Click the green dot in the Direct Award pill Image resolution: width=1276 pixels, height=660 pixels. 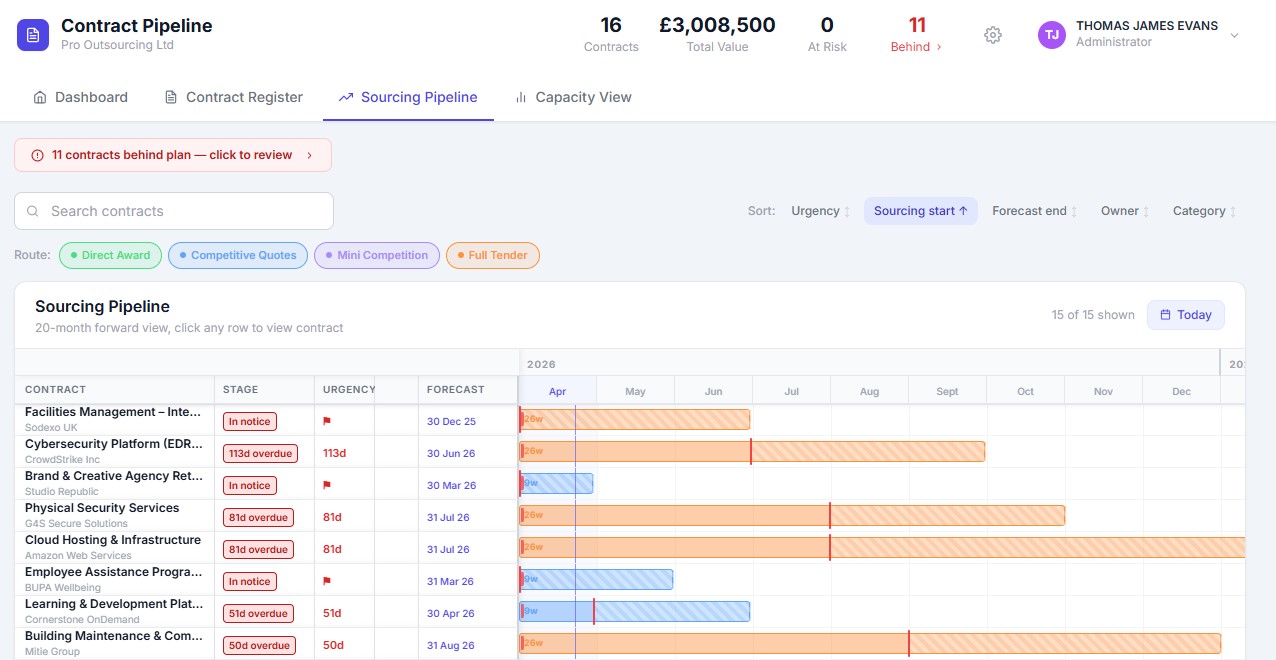[x=74, y=255]
